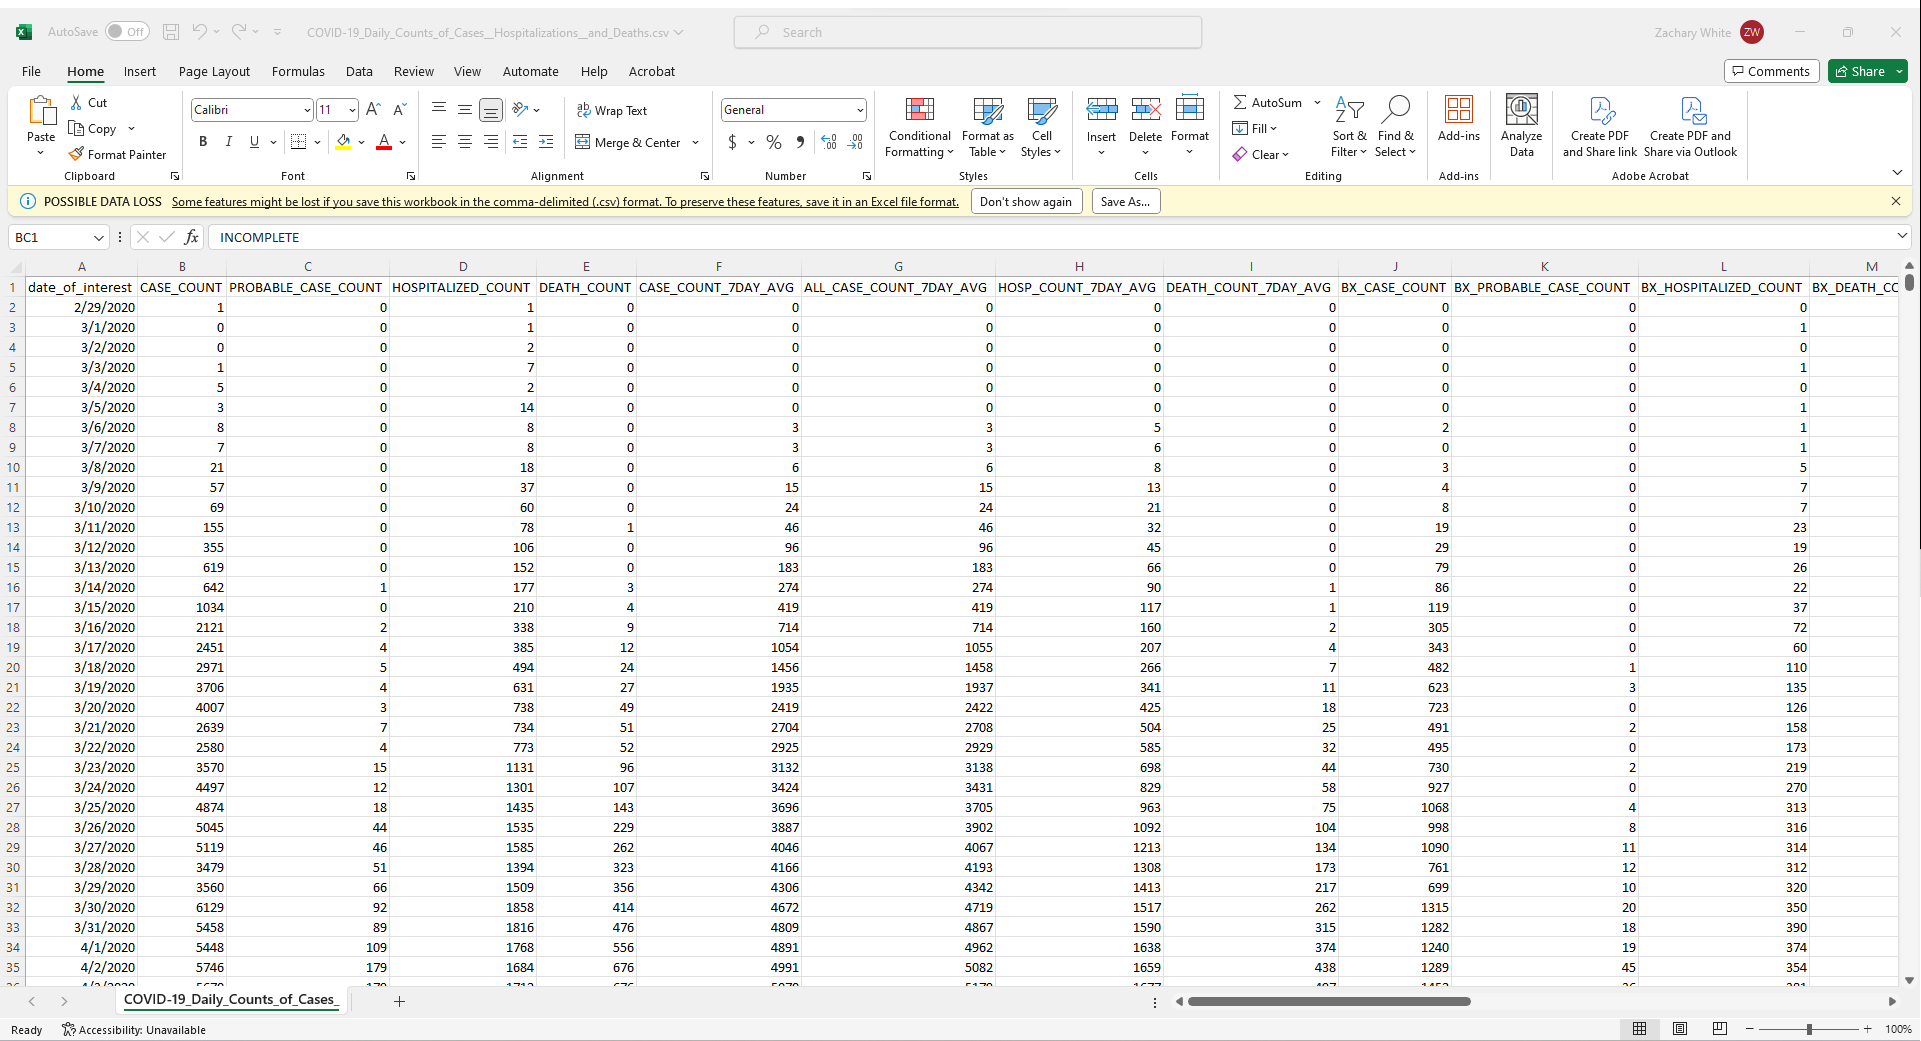The image size is (1921, 1041).
Task: Toggle bold formatting
Action: coord(203,142)
